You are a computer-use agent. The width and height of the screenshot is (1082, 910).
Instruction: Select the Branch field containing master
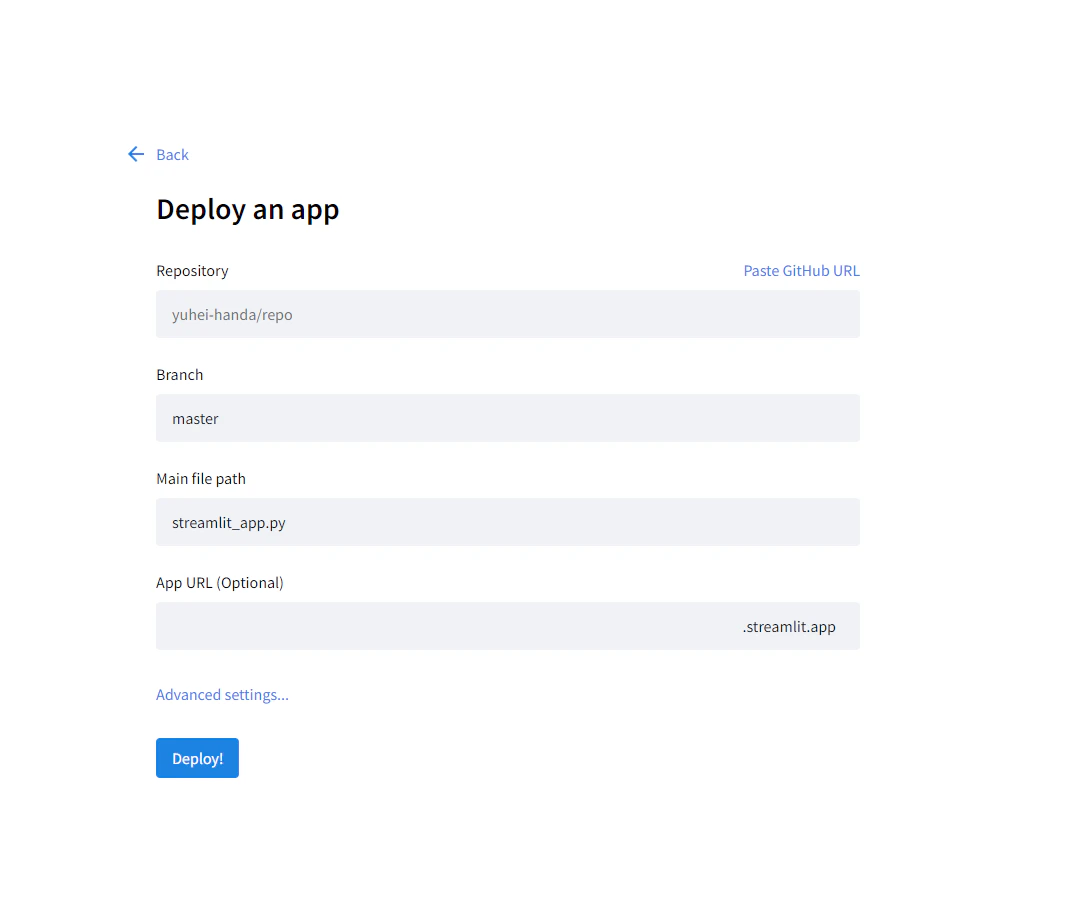pyautogui.click(x=508, y=418)
